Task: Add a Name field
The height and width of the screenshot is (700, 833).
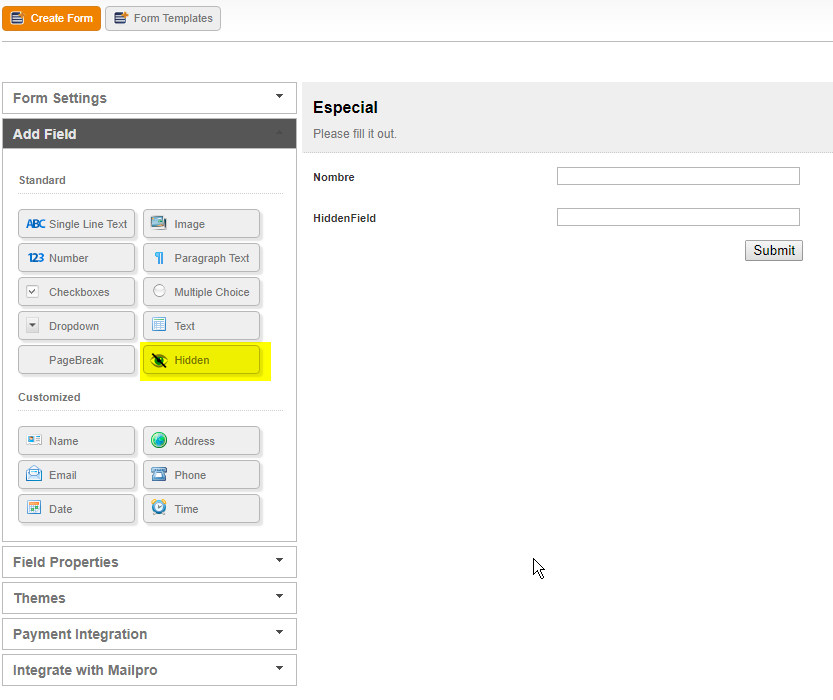Action: [76, 441]
